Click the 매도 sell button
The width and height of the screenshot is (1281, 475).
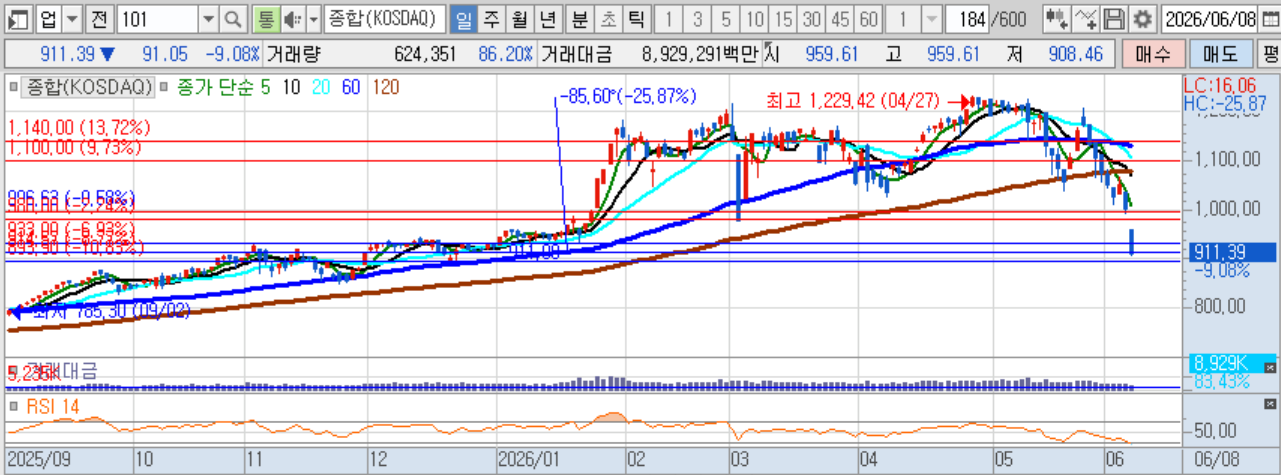[1220, 54]
